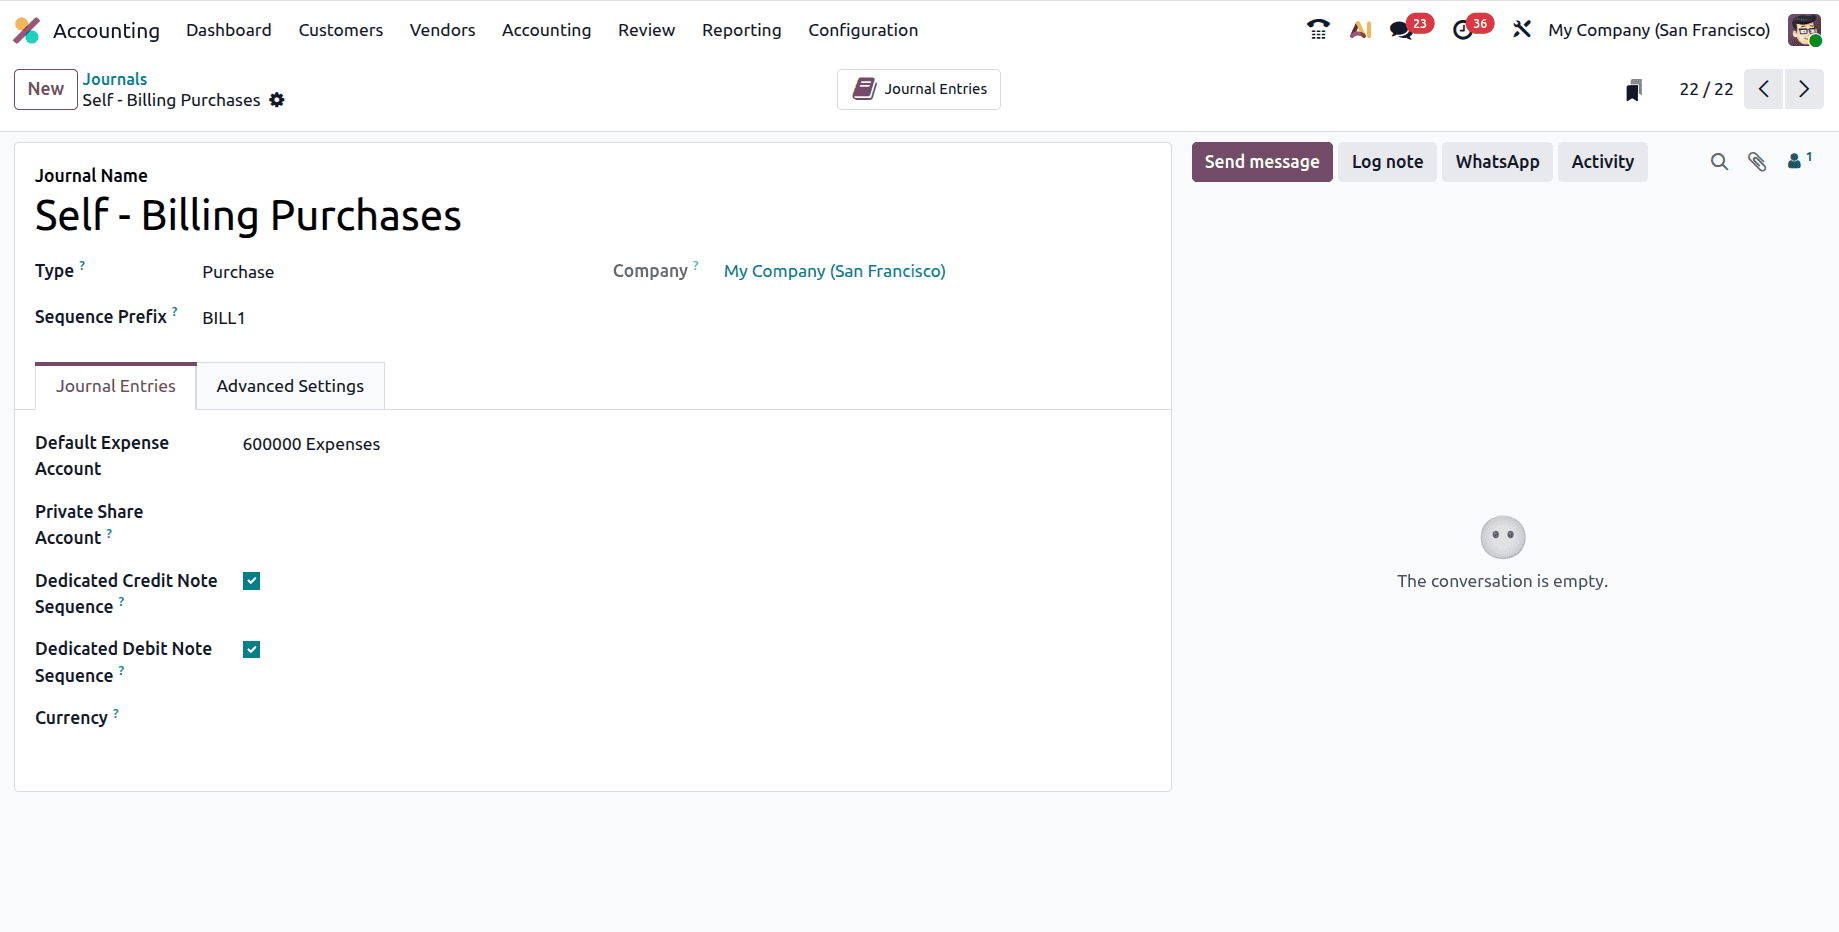Go to the previous journal record

pos(1764,89)
